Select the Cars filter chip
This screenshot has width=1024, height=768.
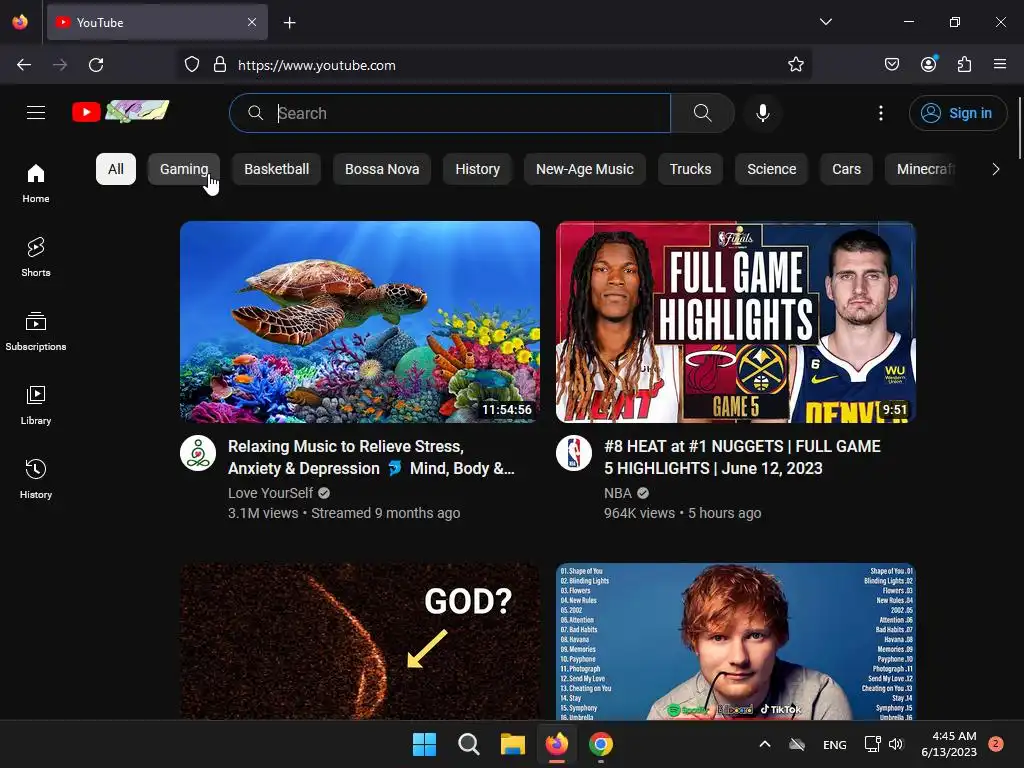tap(846, 169)
